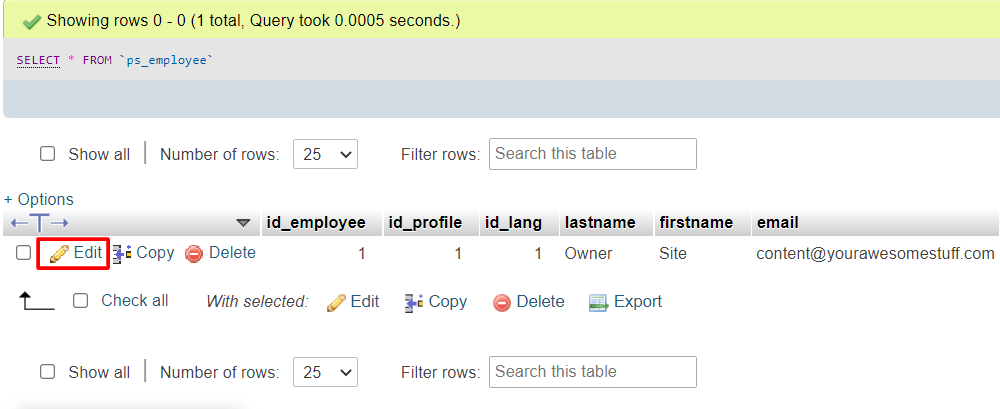Sort by the id_employee column header
The image size is (1000, 409).
pos(315,222)
